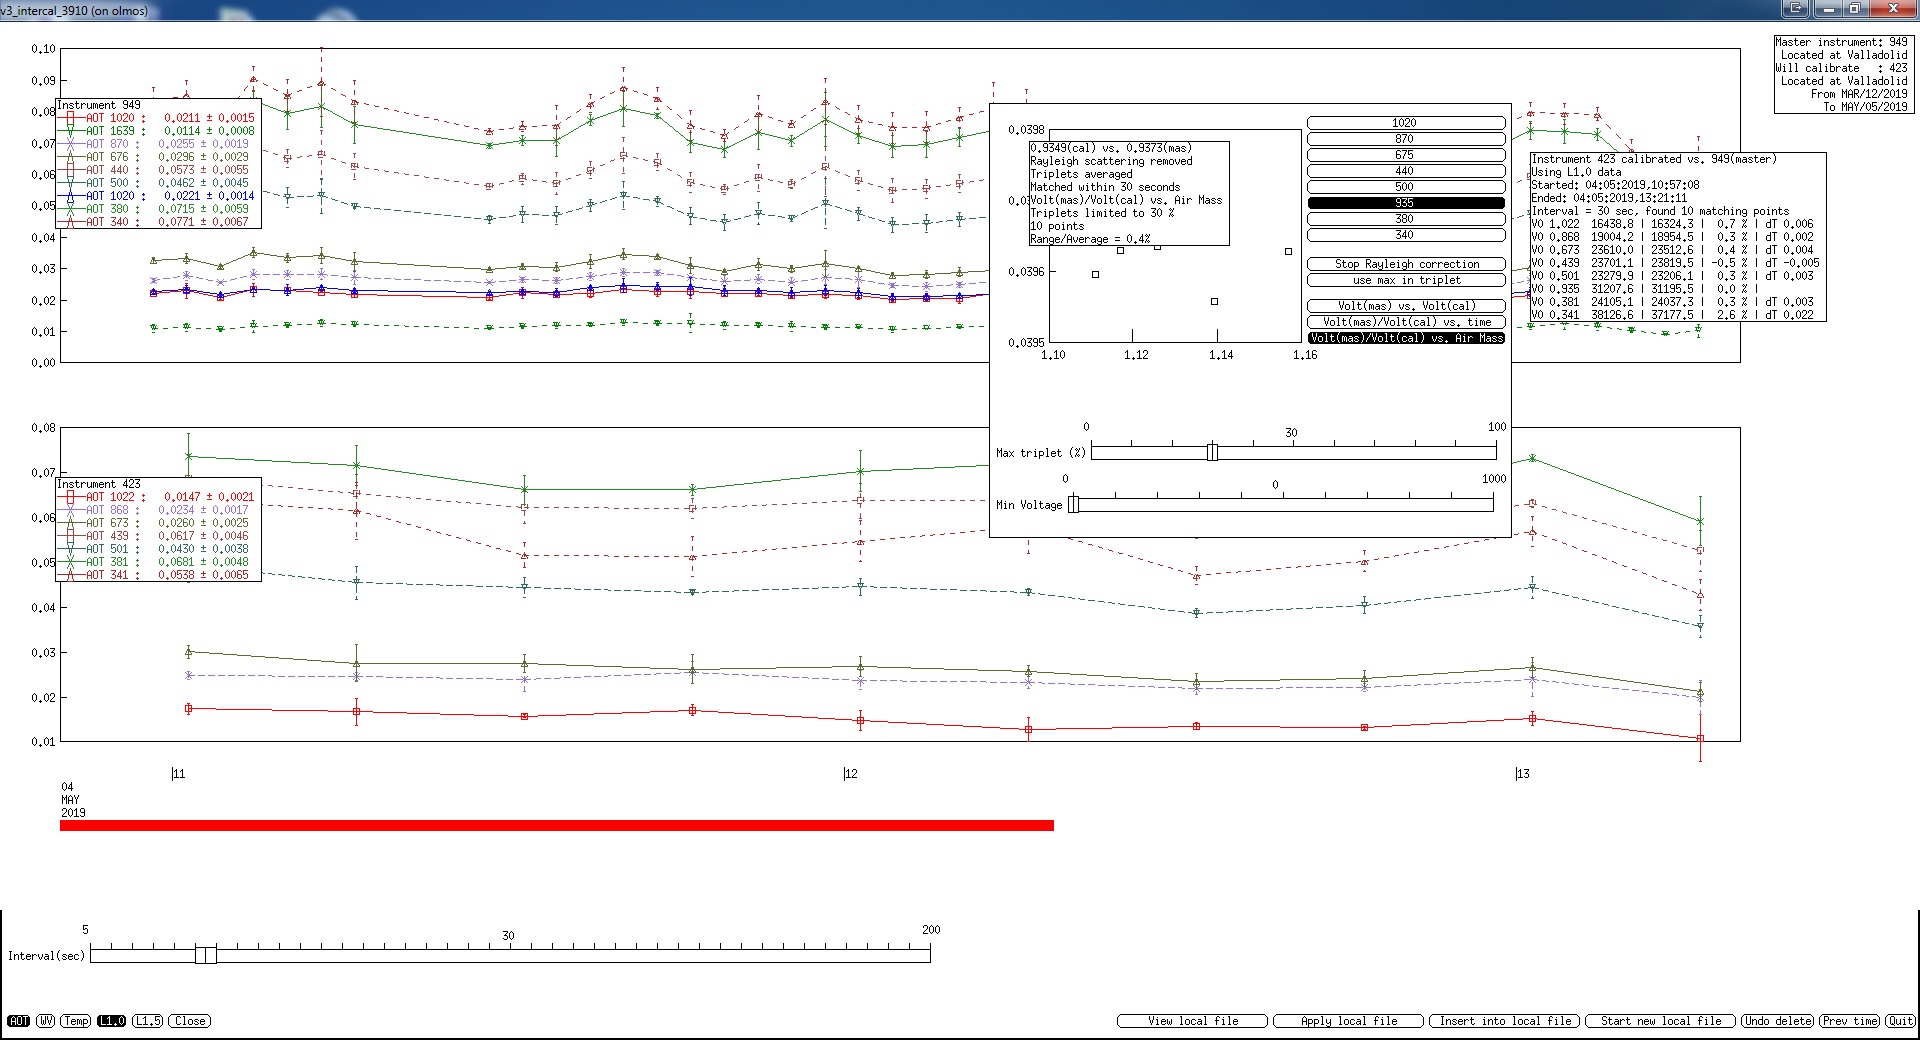Click the 'V0 1.022' calibration result row
The height and width of the screenshot is (1040, 1920).
click(x=1672, y=224)
